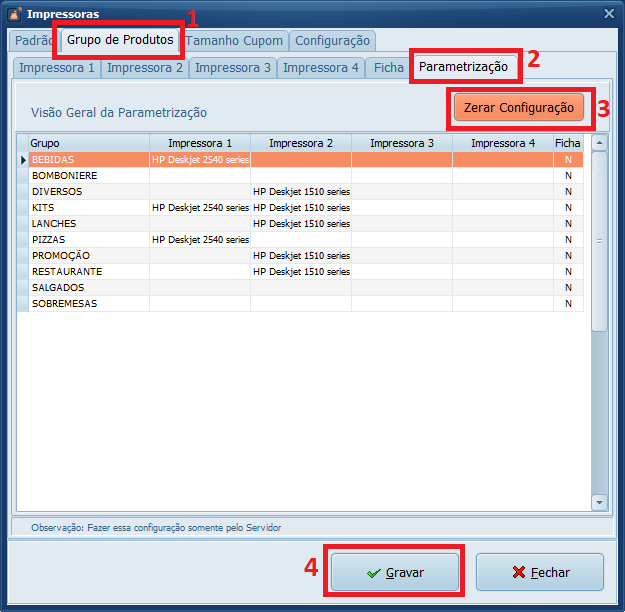625x612 pixels.
Task: Open the Impressora 1 sub-tab
Action: [57, 68]
